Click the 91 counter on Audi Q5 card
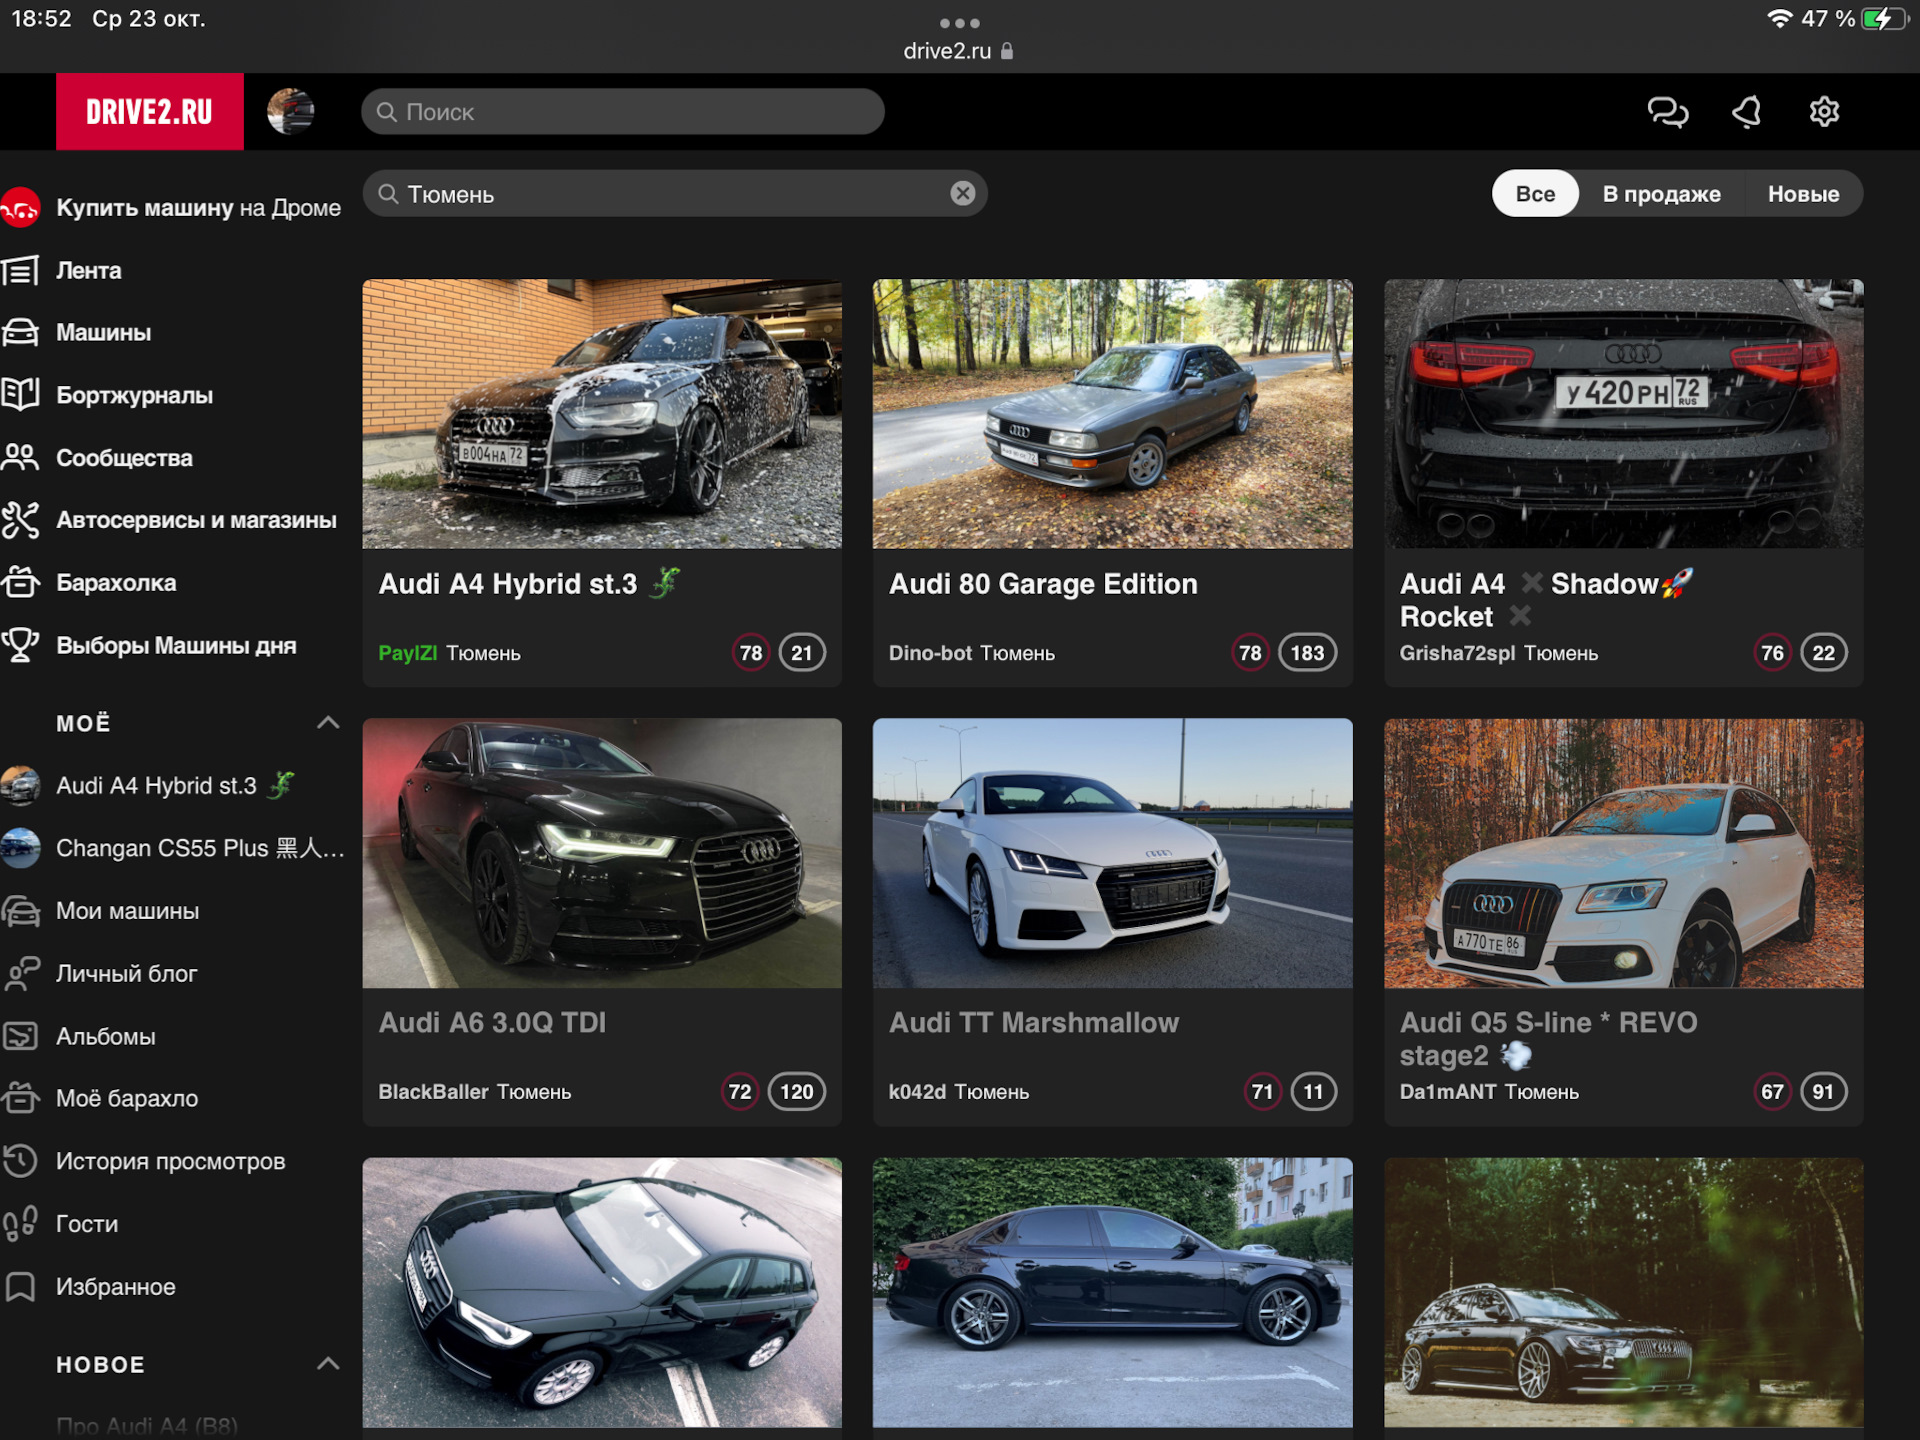This screenshot has height=1440, width=1920. [1823, 1092]
